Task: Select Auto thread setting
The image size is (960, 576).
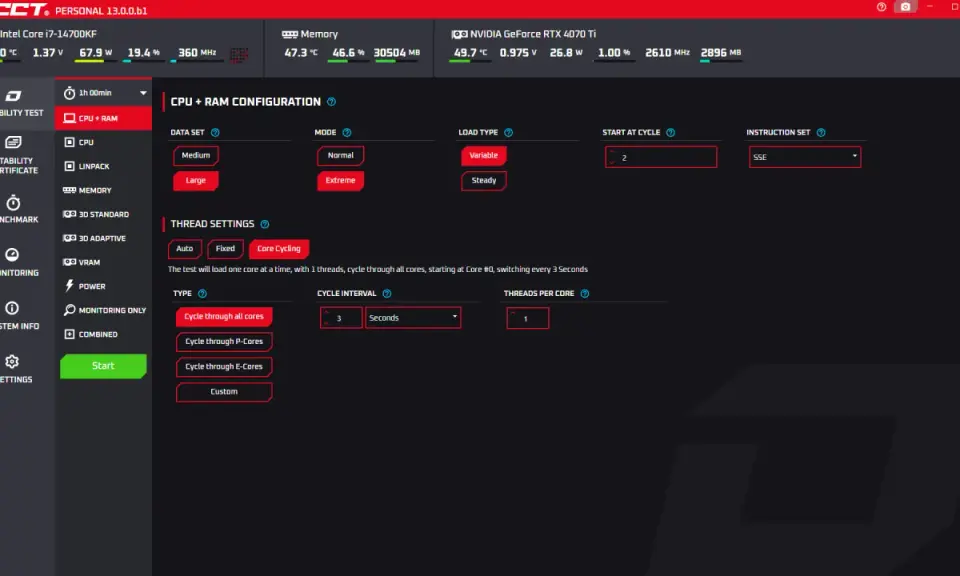Action: pos(185,249)
